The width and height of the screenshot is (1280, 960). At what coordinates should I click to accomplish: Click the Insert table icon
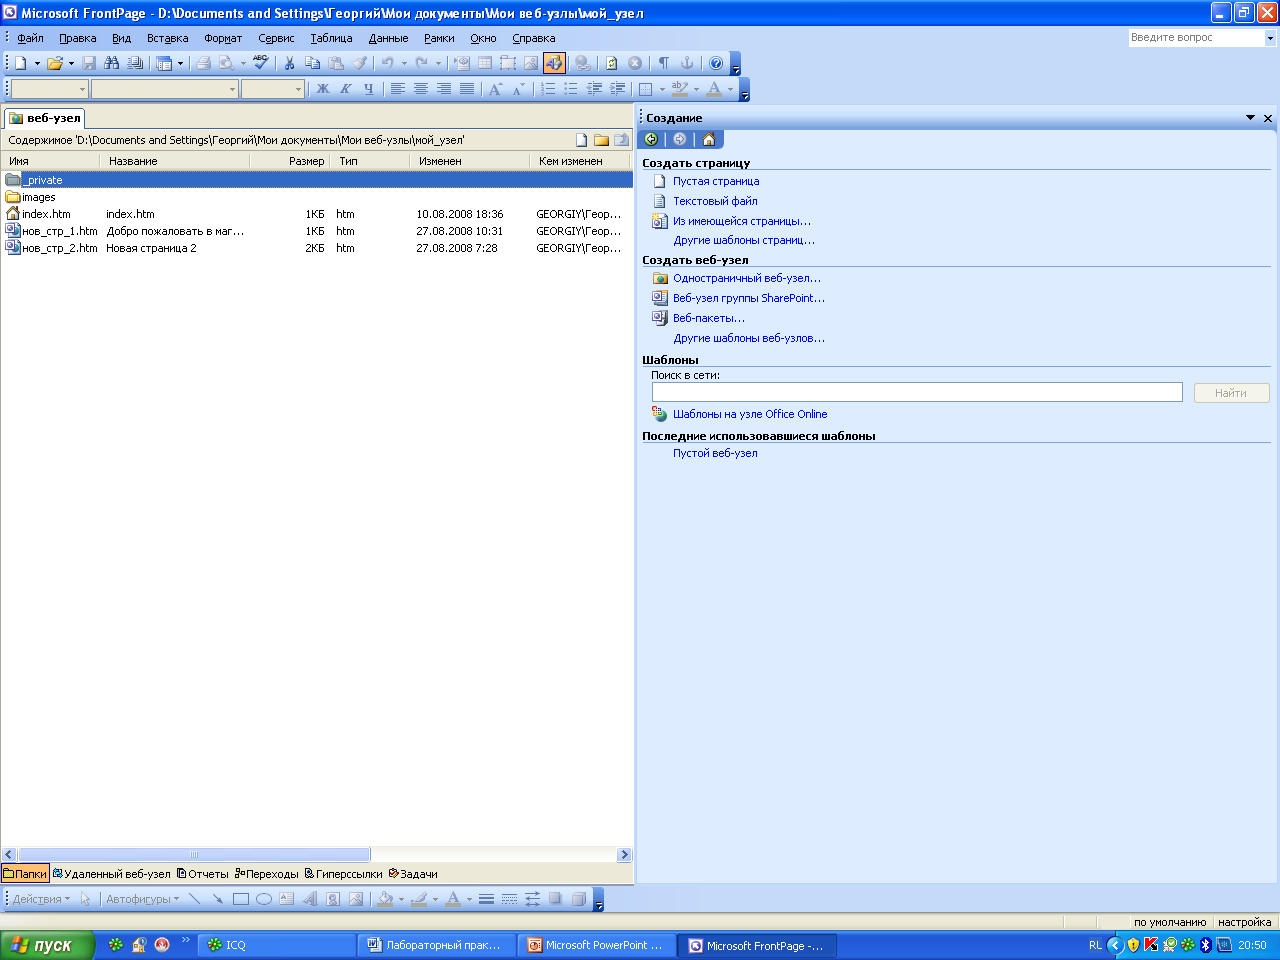point(485,63)
